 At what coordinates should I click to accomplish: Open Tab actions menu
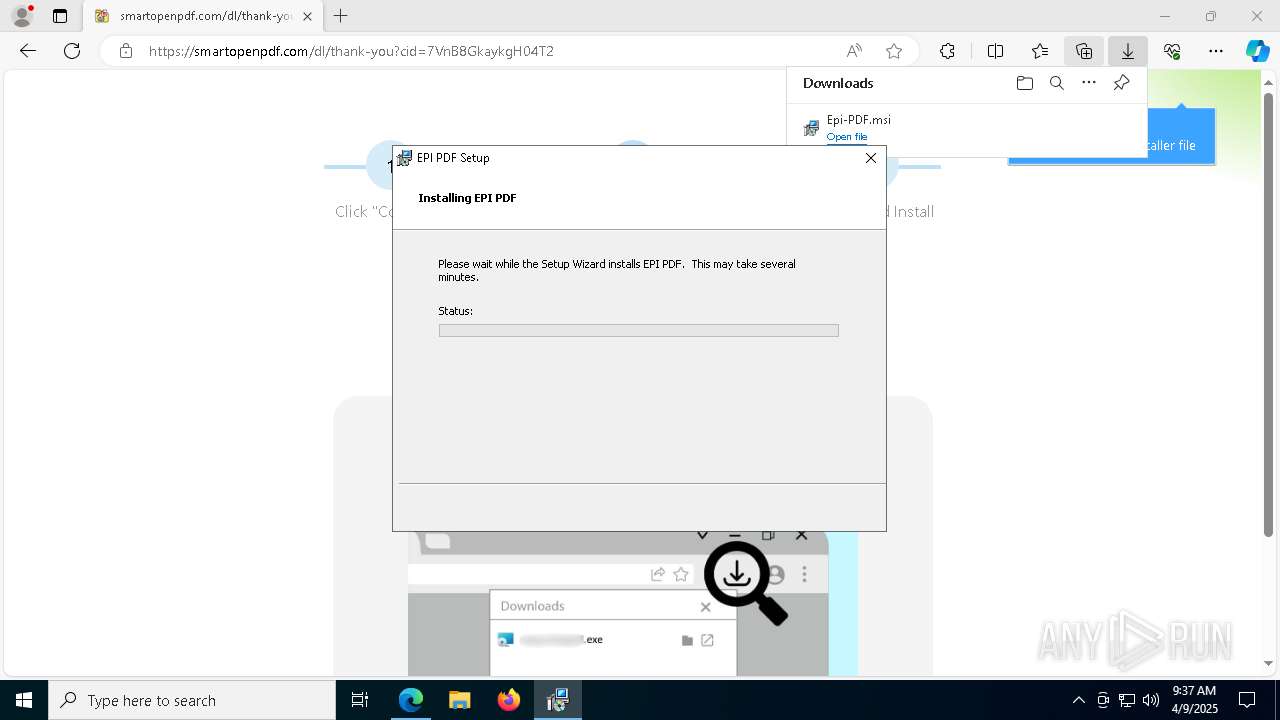[60, 16]
